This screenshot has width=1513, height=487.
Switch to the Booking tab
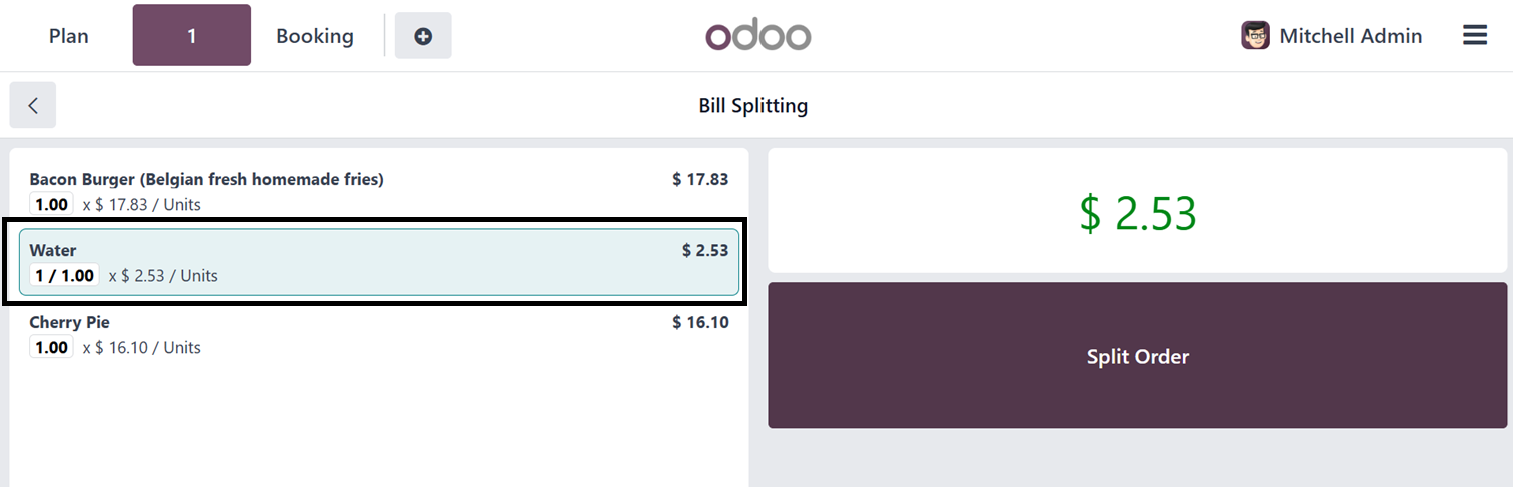tap(315, 36)
